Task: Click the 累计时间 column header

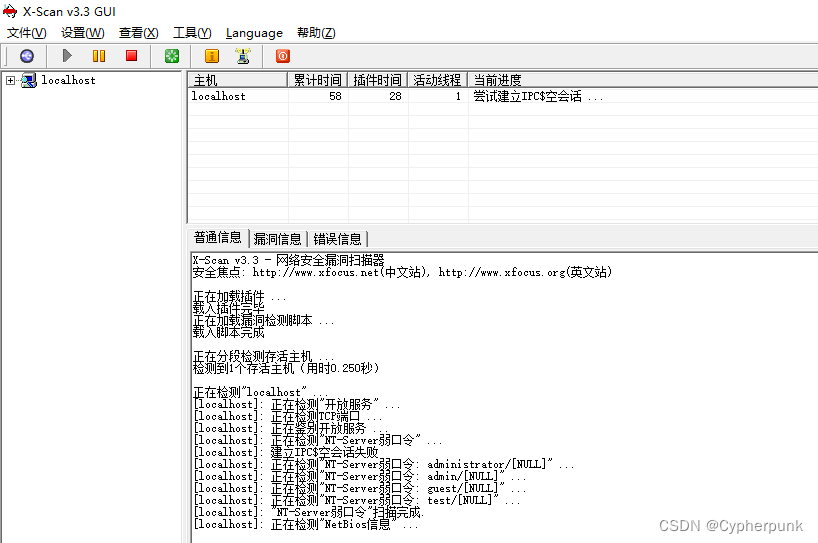Action: 317,80
